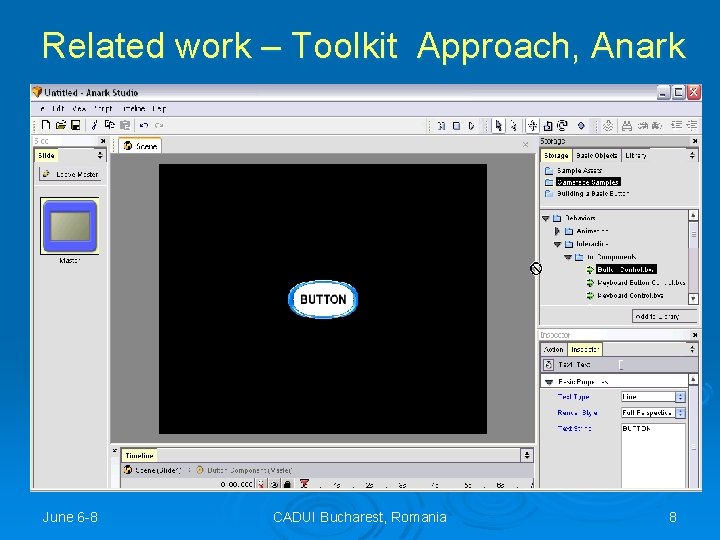
Task: Expand the Animation tree folder
Action: 557,231
